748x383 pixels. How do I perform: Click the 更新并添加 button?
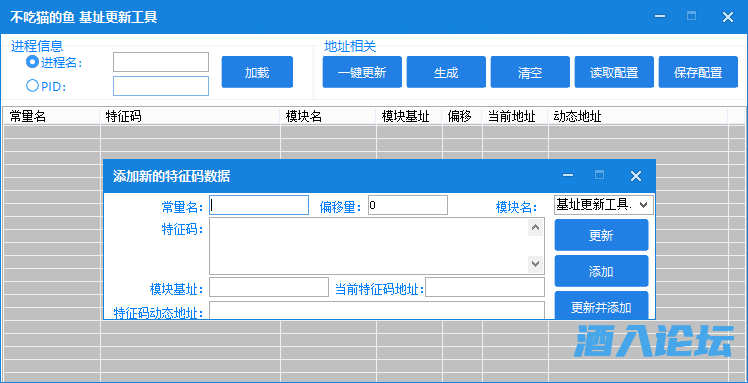coord(601,305)
